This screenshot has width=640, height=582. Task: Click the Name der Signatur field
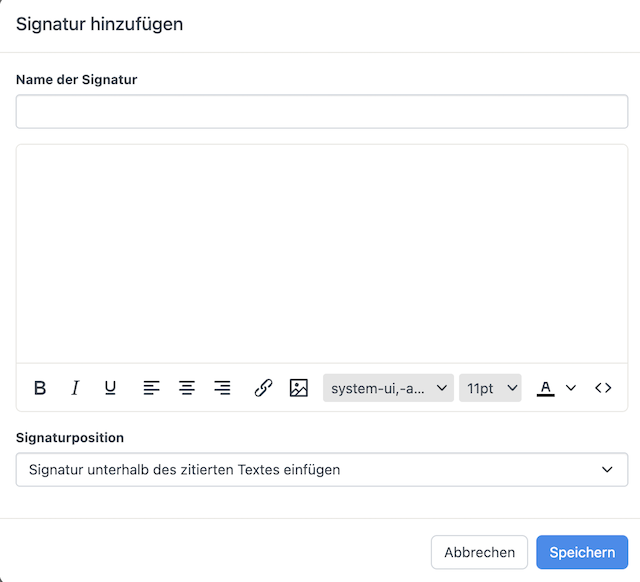point(322,111)
